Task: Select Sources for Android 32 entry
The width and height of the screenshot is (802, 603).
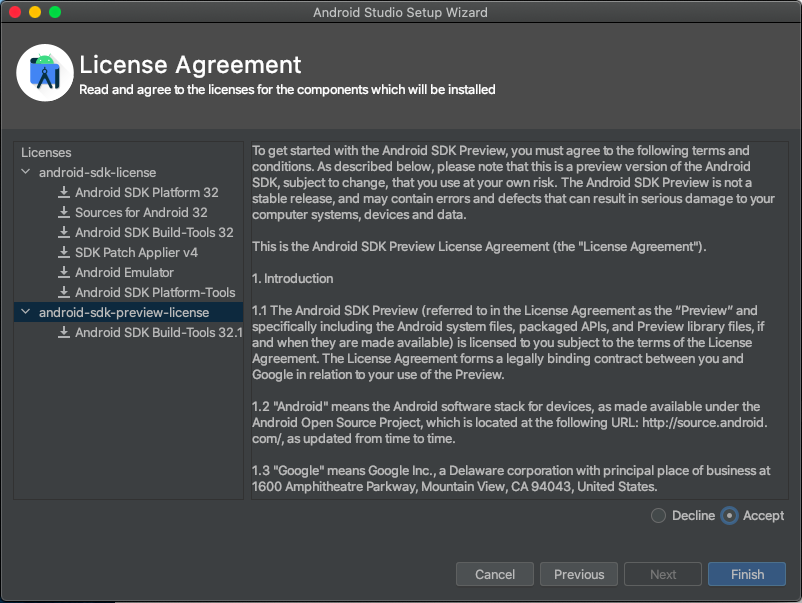Action: tap(141, 212)
